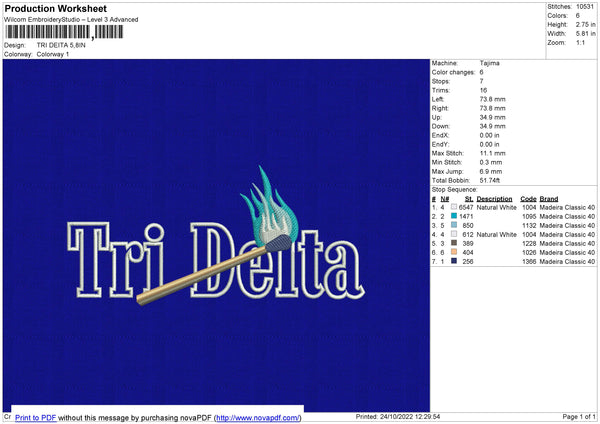Open the http://www.novapdf.com/ hyperlink

(x=258, y=417)
